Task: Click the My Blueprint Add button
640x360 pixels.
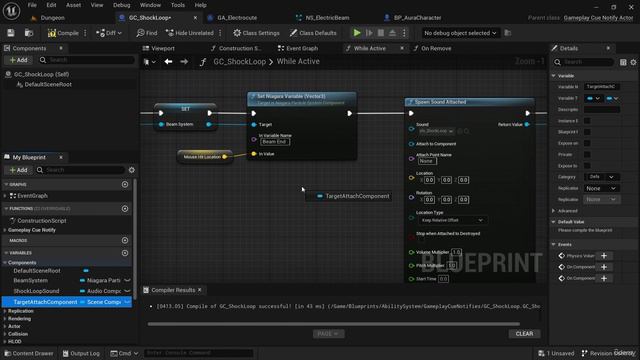Action: [x=18, y=170]
